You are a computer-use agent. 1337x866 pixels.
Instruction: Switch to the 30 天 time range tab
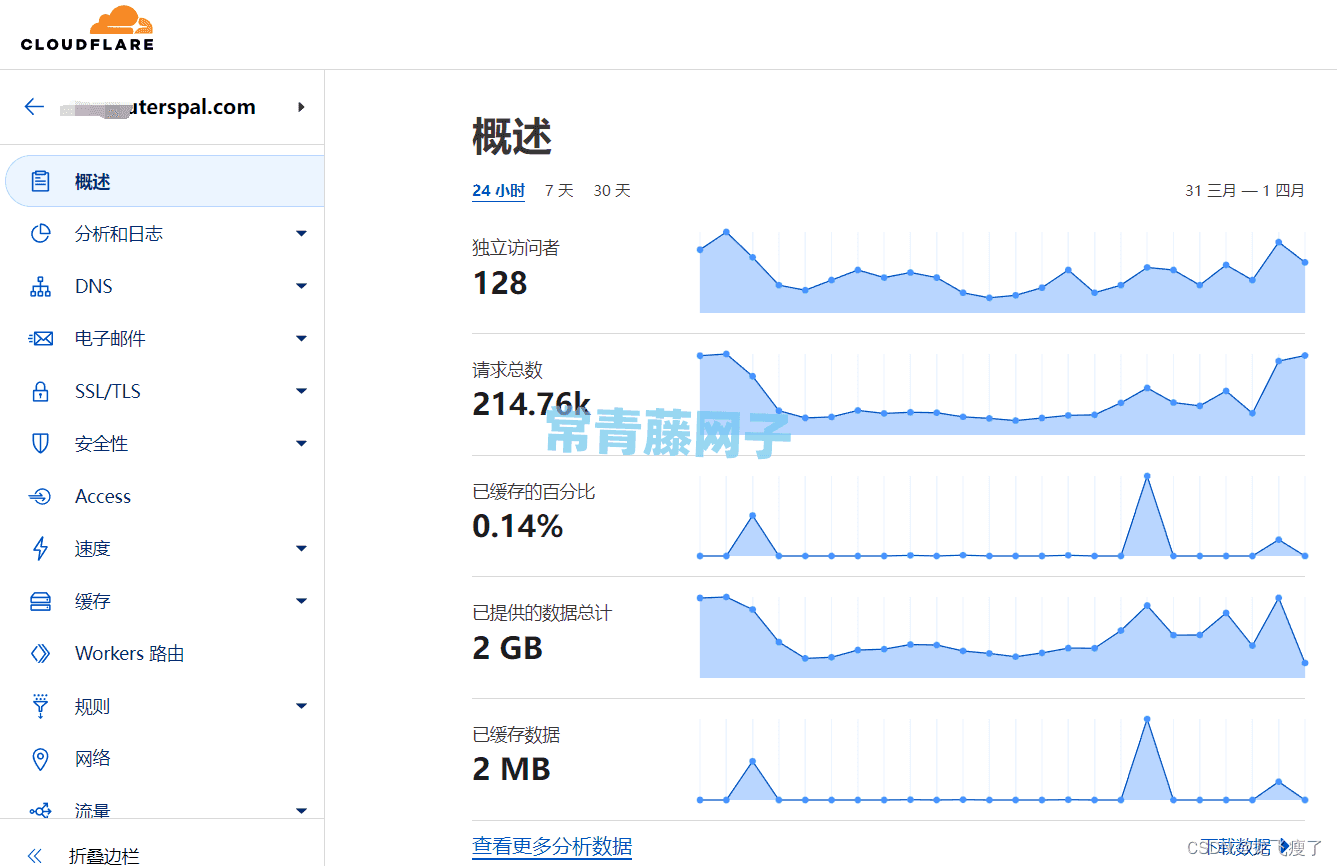611,190
